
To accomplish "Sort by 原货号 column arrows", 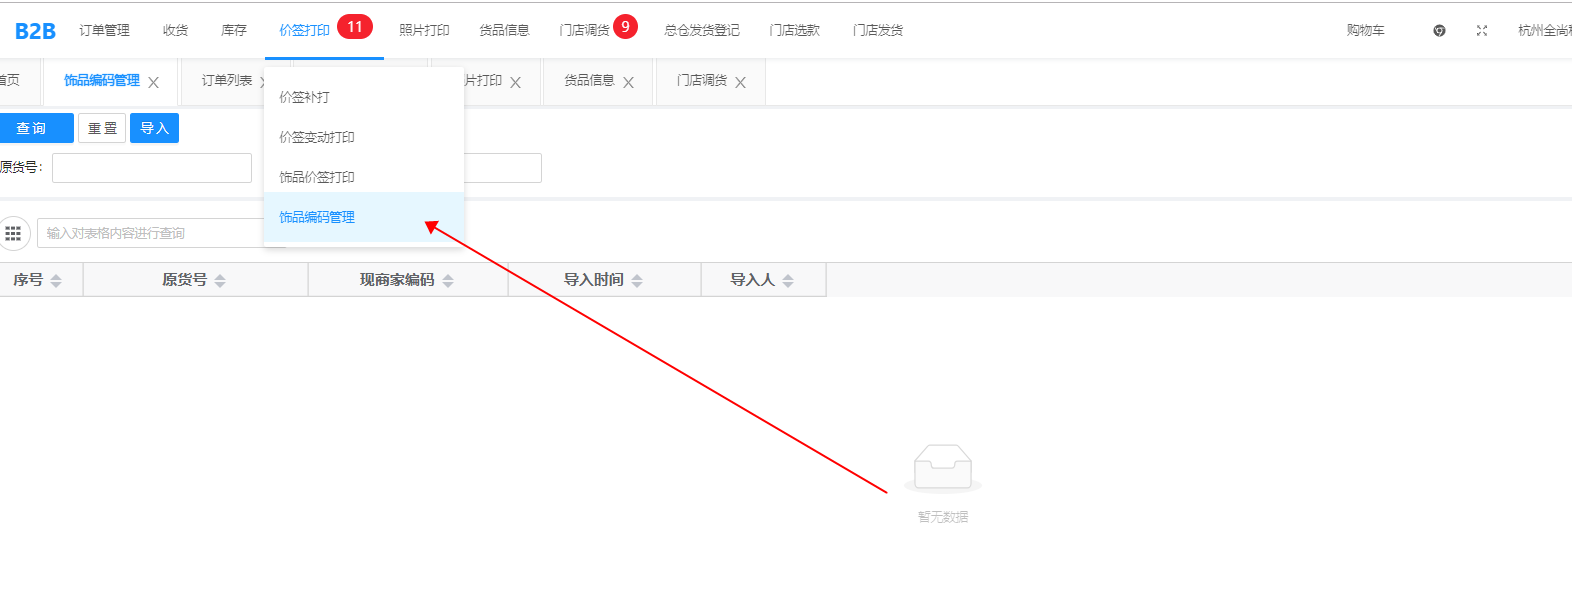I will [220, 281].
